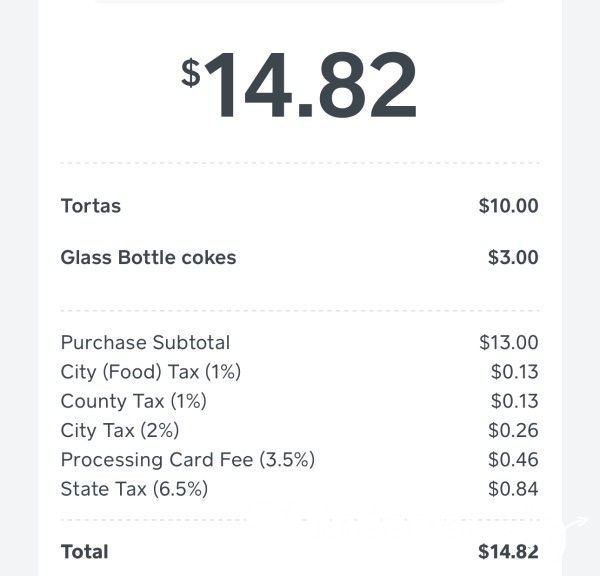The image size is (600, 576).
Task: Click the Processing Card Fee amount $0.46
Action: coord(513,460)
